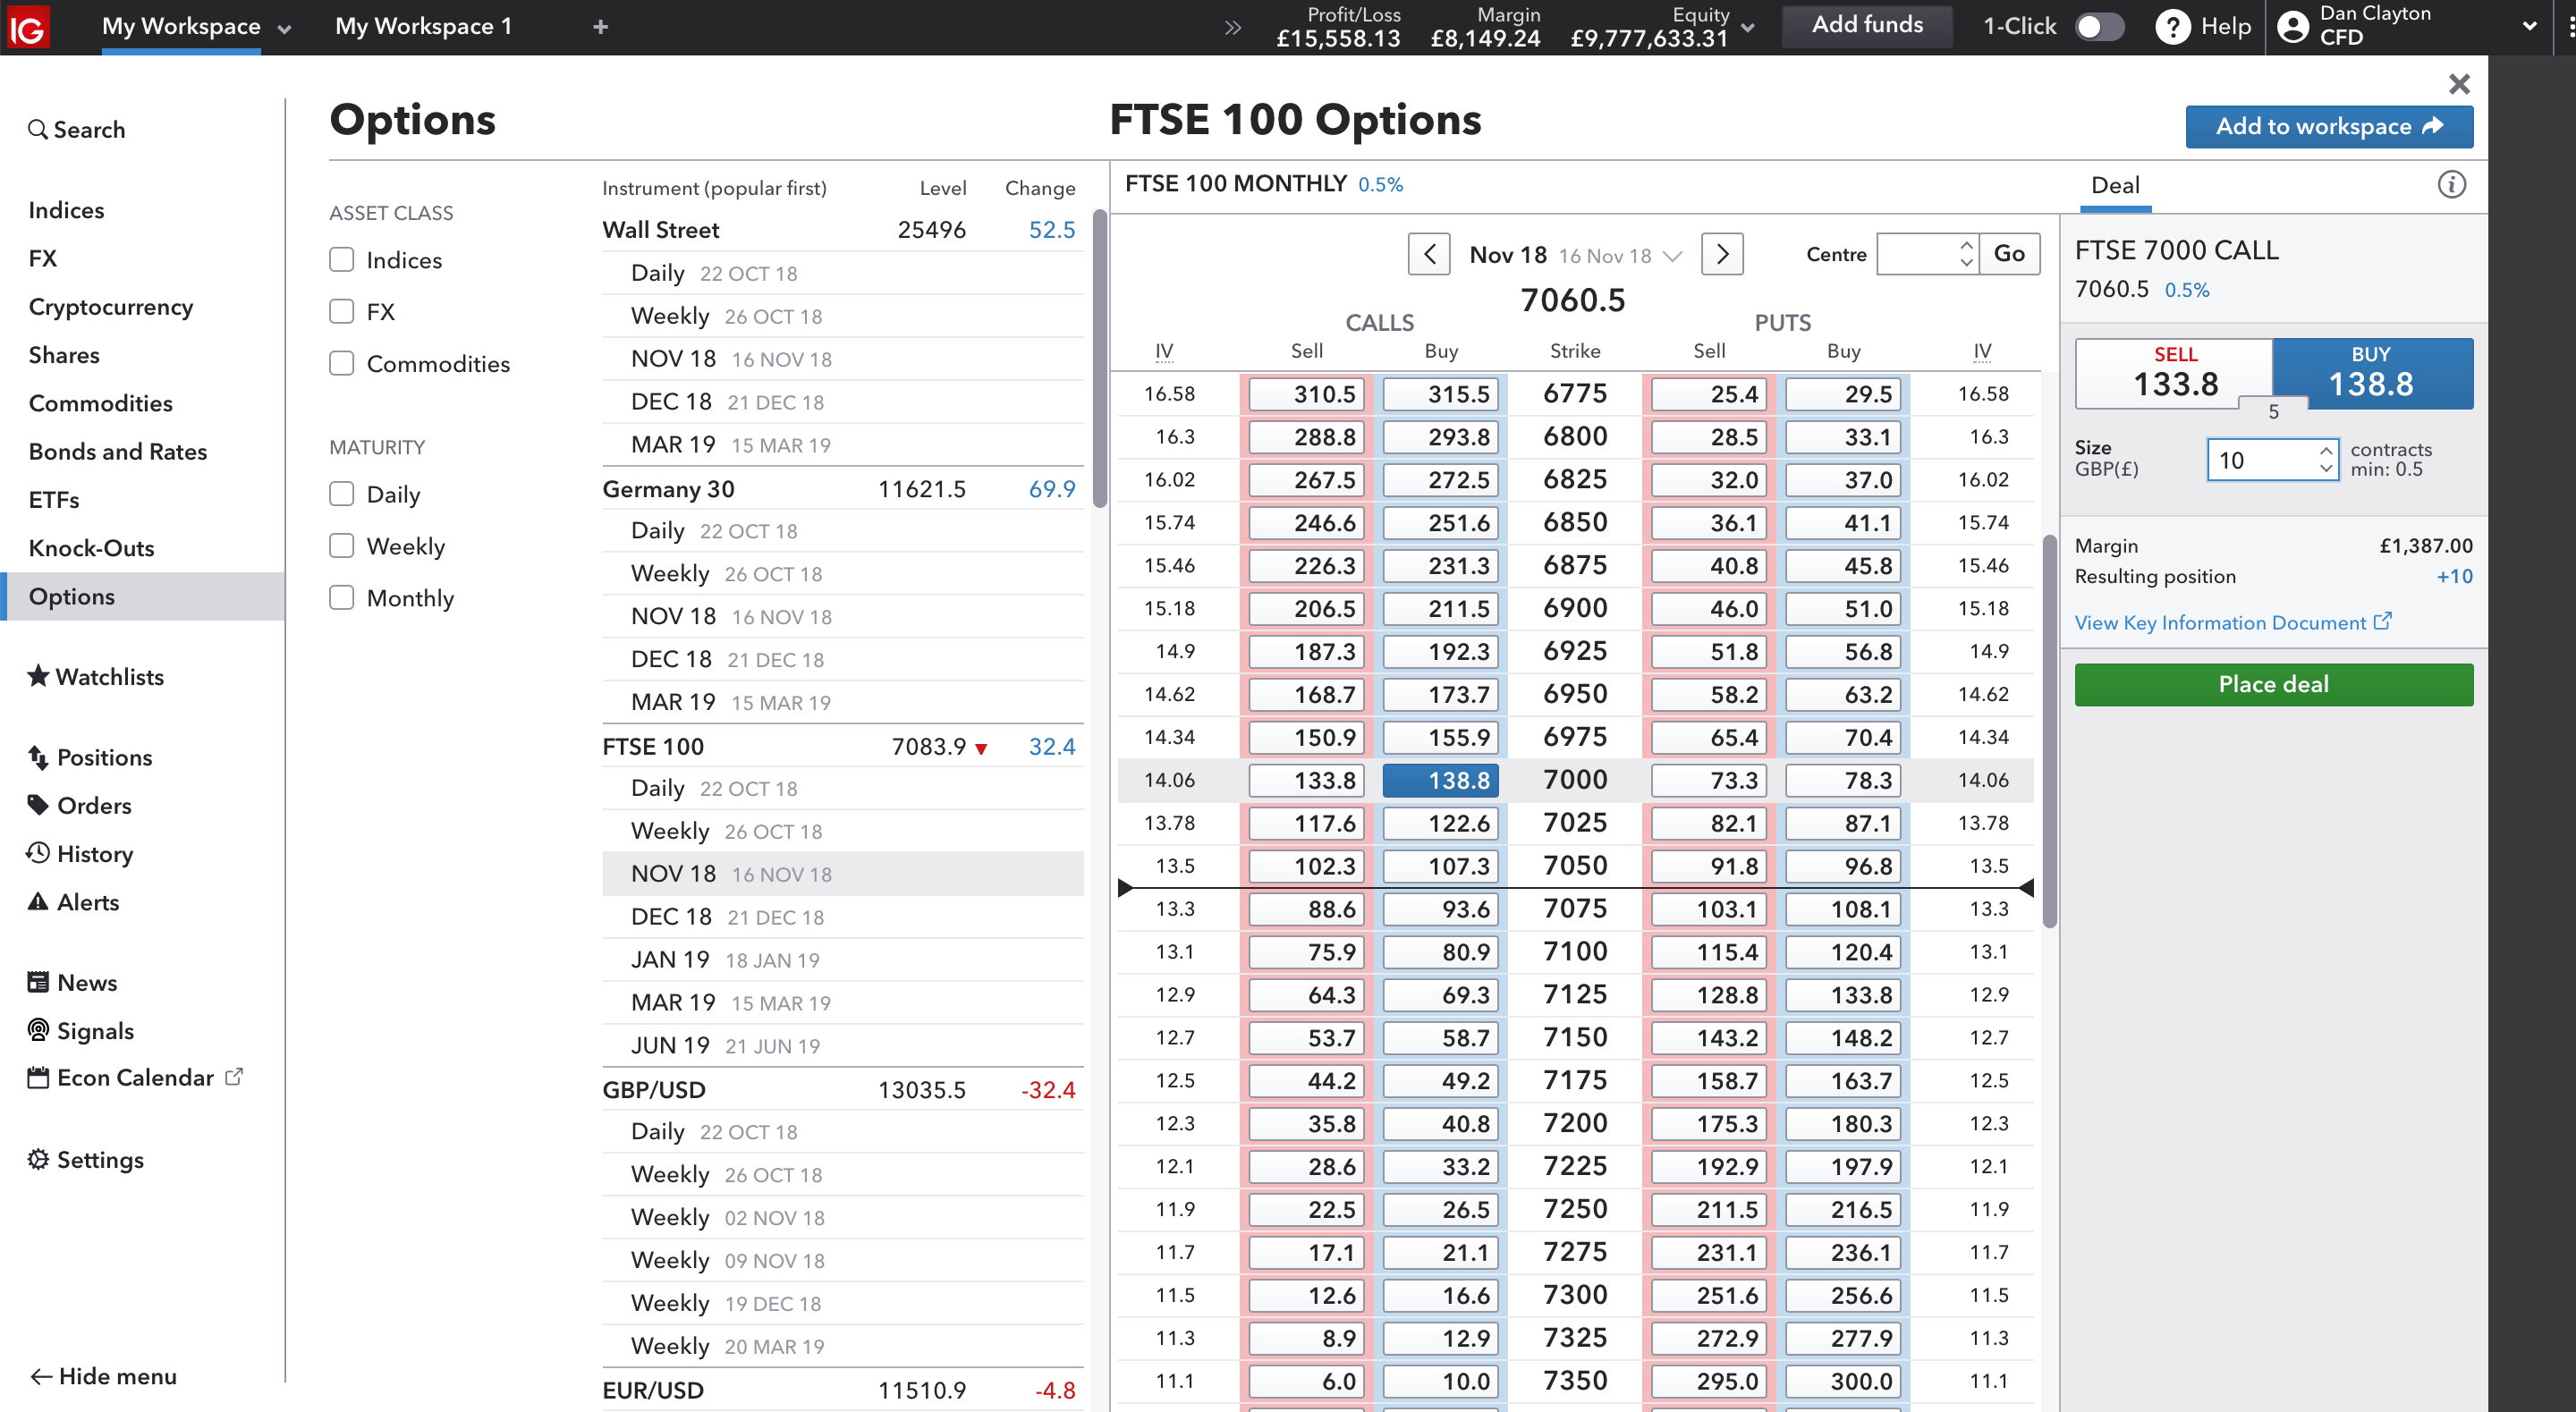The image size is (2576, 1412).
Task: Click Add to workspace button
Action: point(2329,126)
